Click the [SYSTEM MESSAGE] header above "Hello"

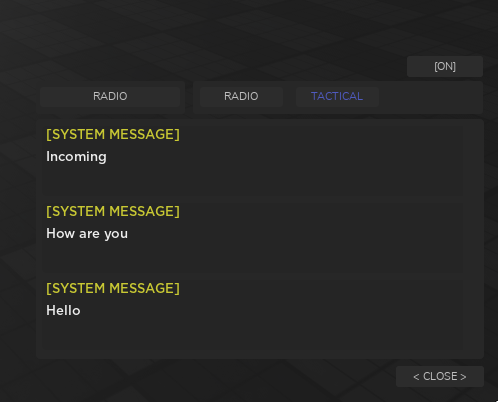pyautogui.click(x=113, y=288)
